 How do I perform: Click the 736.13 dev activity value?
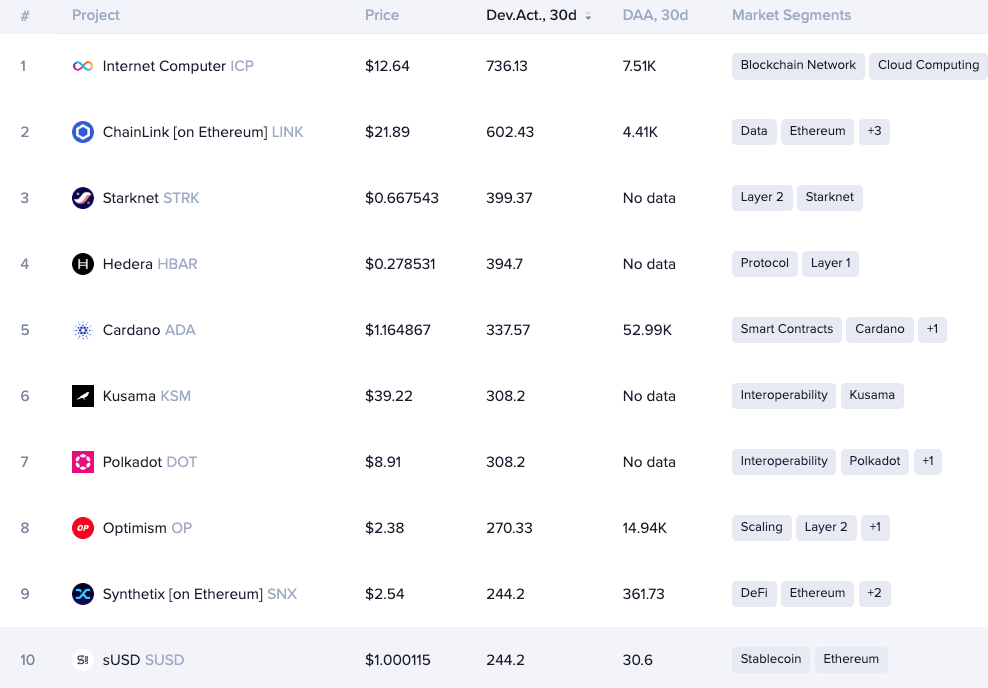(x=507, y=66)
